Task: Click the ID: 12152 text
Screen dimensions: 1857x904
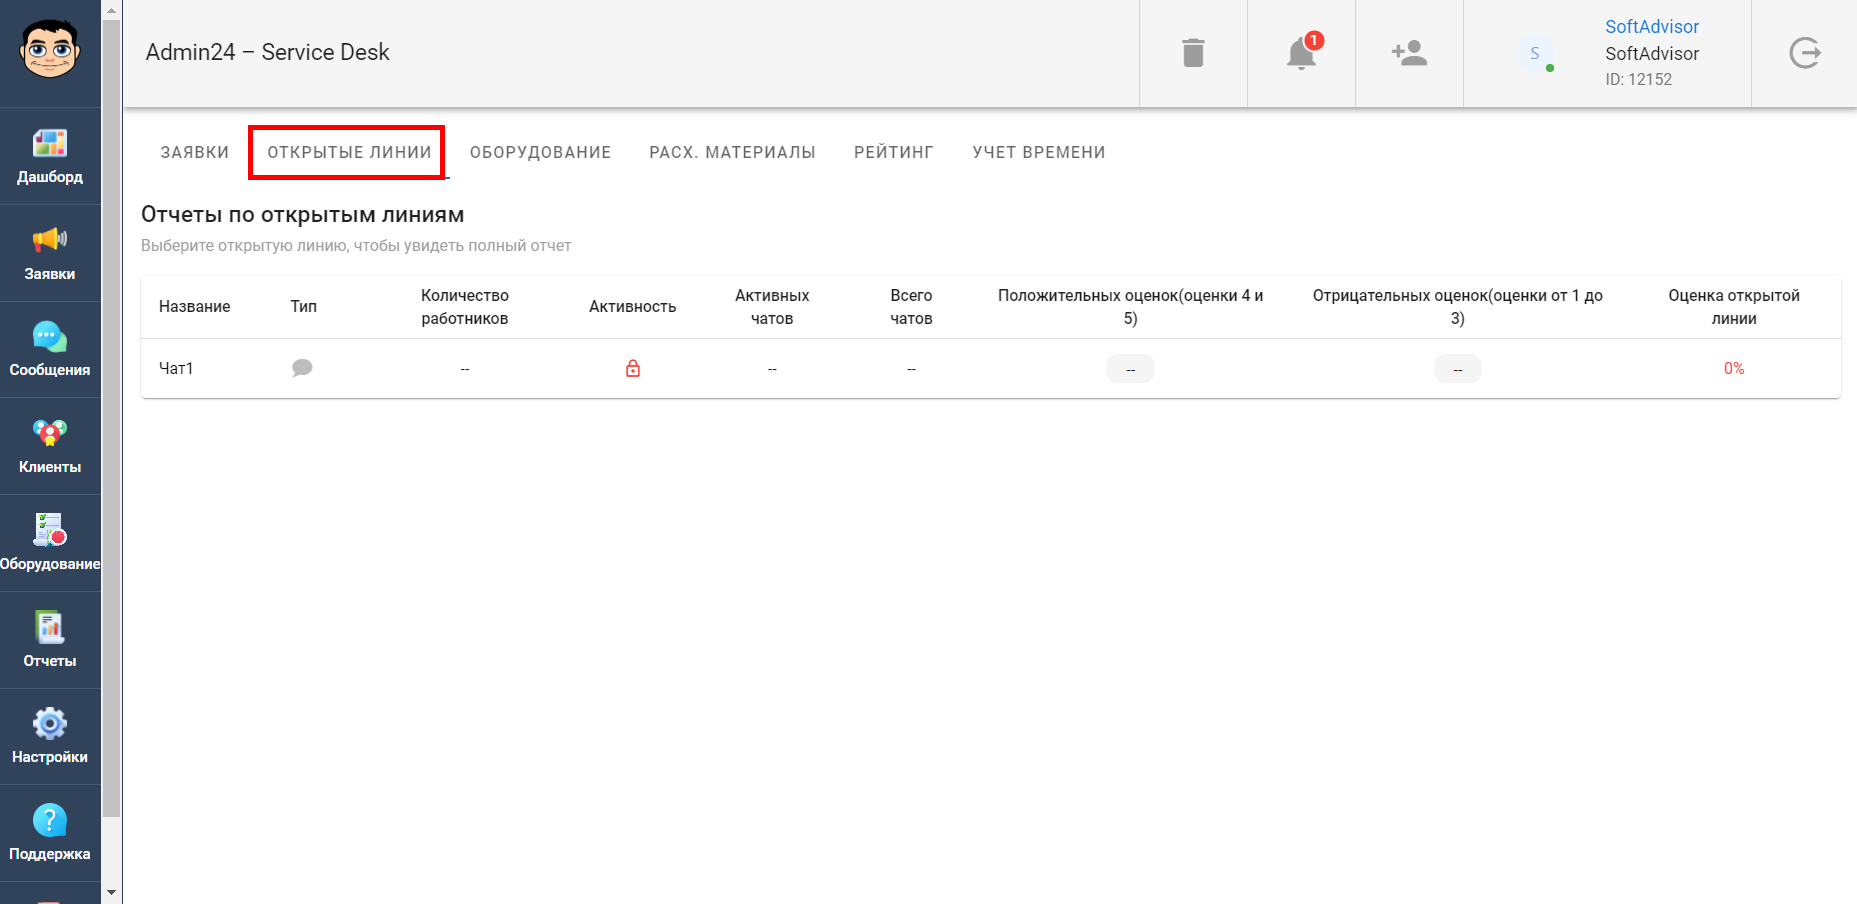Action: pos(1639,79)
